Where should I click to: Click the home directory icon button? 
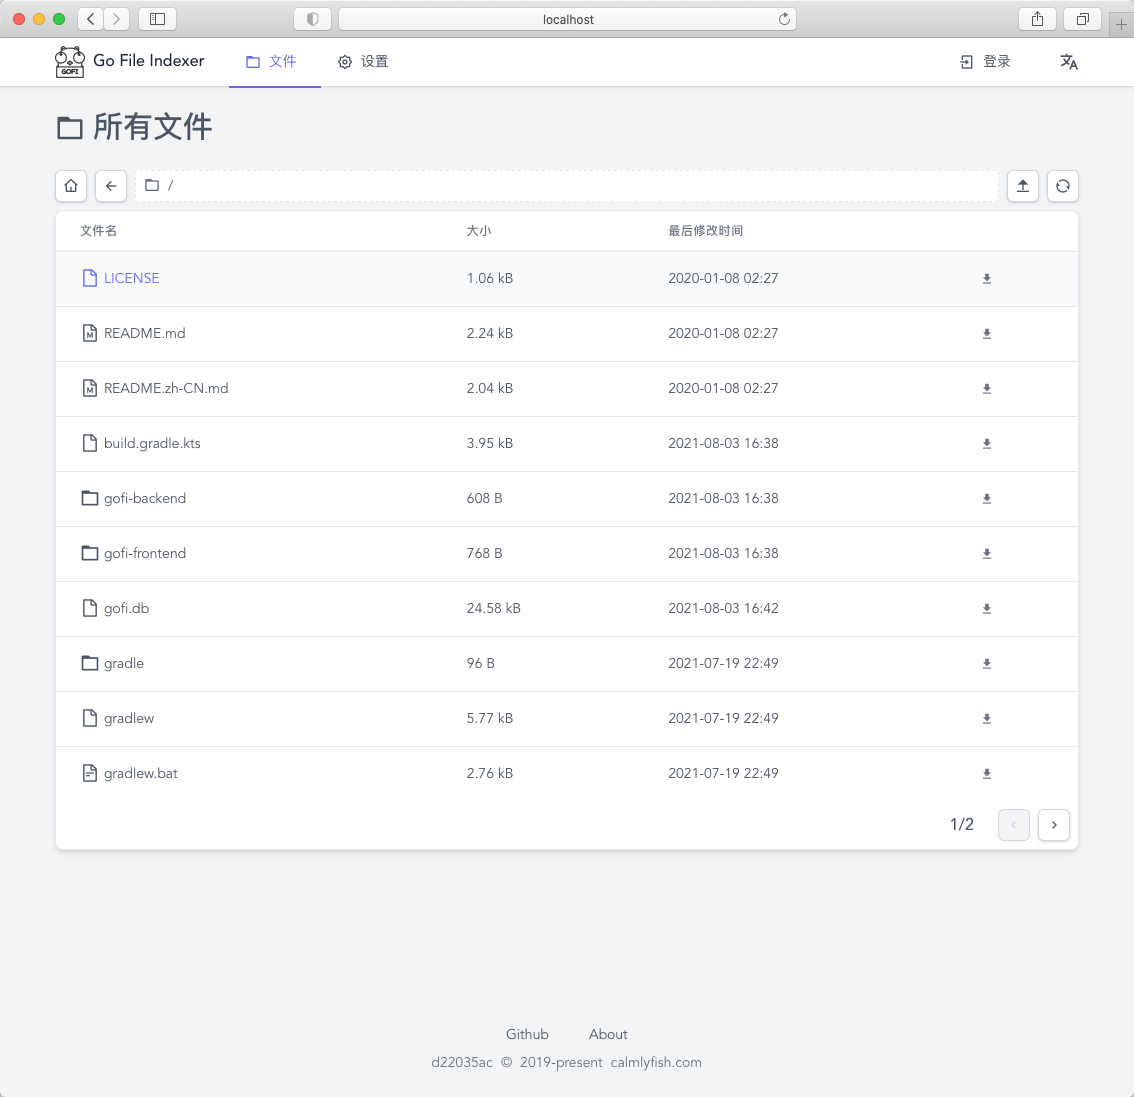[x=71, y=186]
